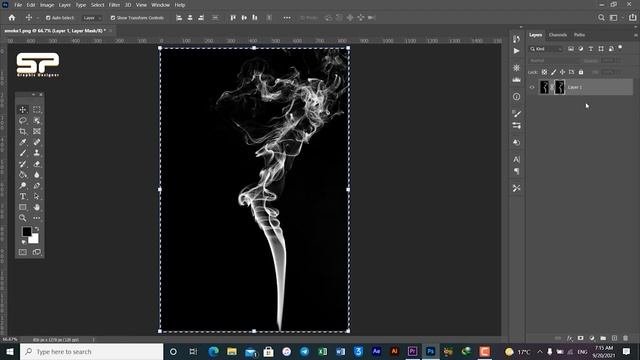This screenshot has height=360, width=640.
Task: Change screen mode from the toolbox
Action: click(37, 252)
